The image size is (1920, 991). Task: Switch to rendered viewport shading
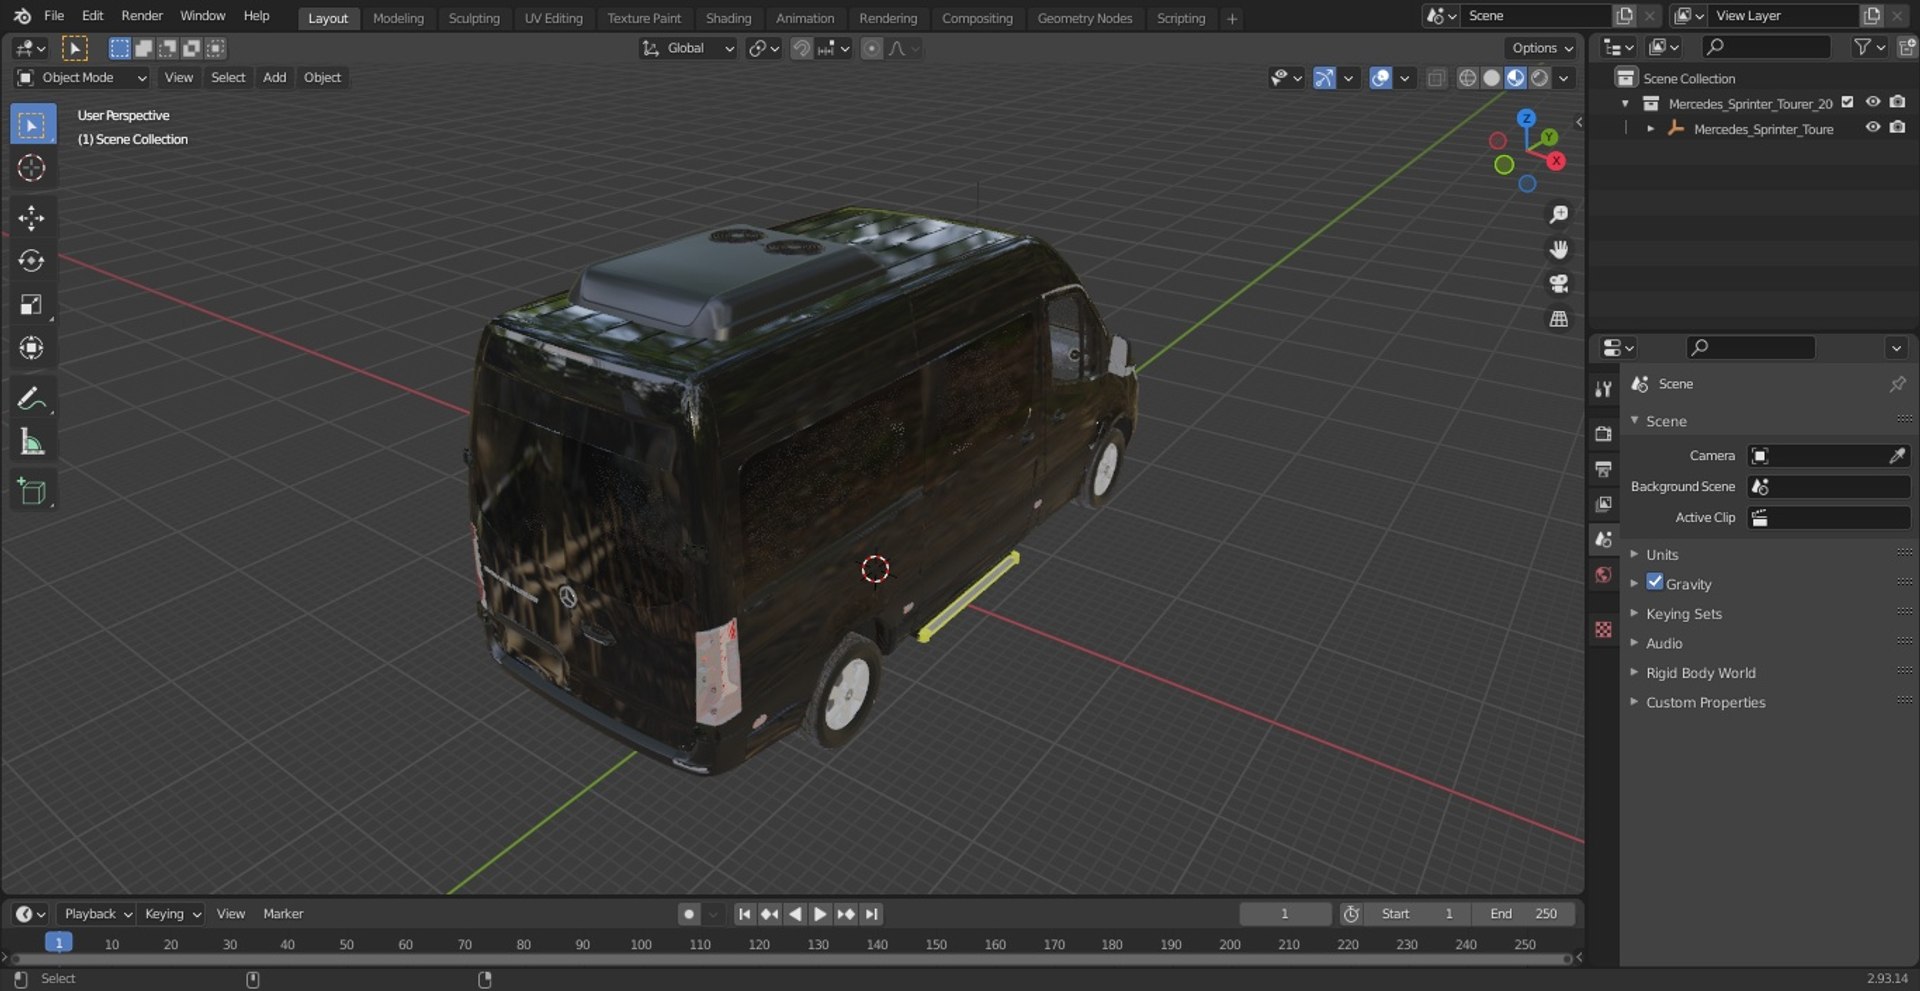coord(1540,78)
